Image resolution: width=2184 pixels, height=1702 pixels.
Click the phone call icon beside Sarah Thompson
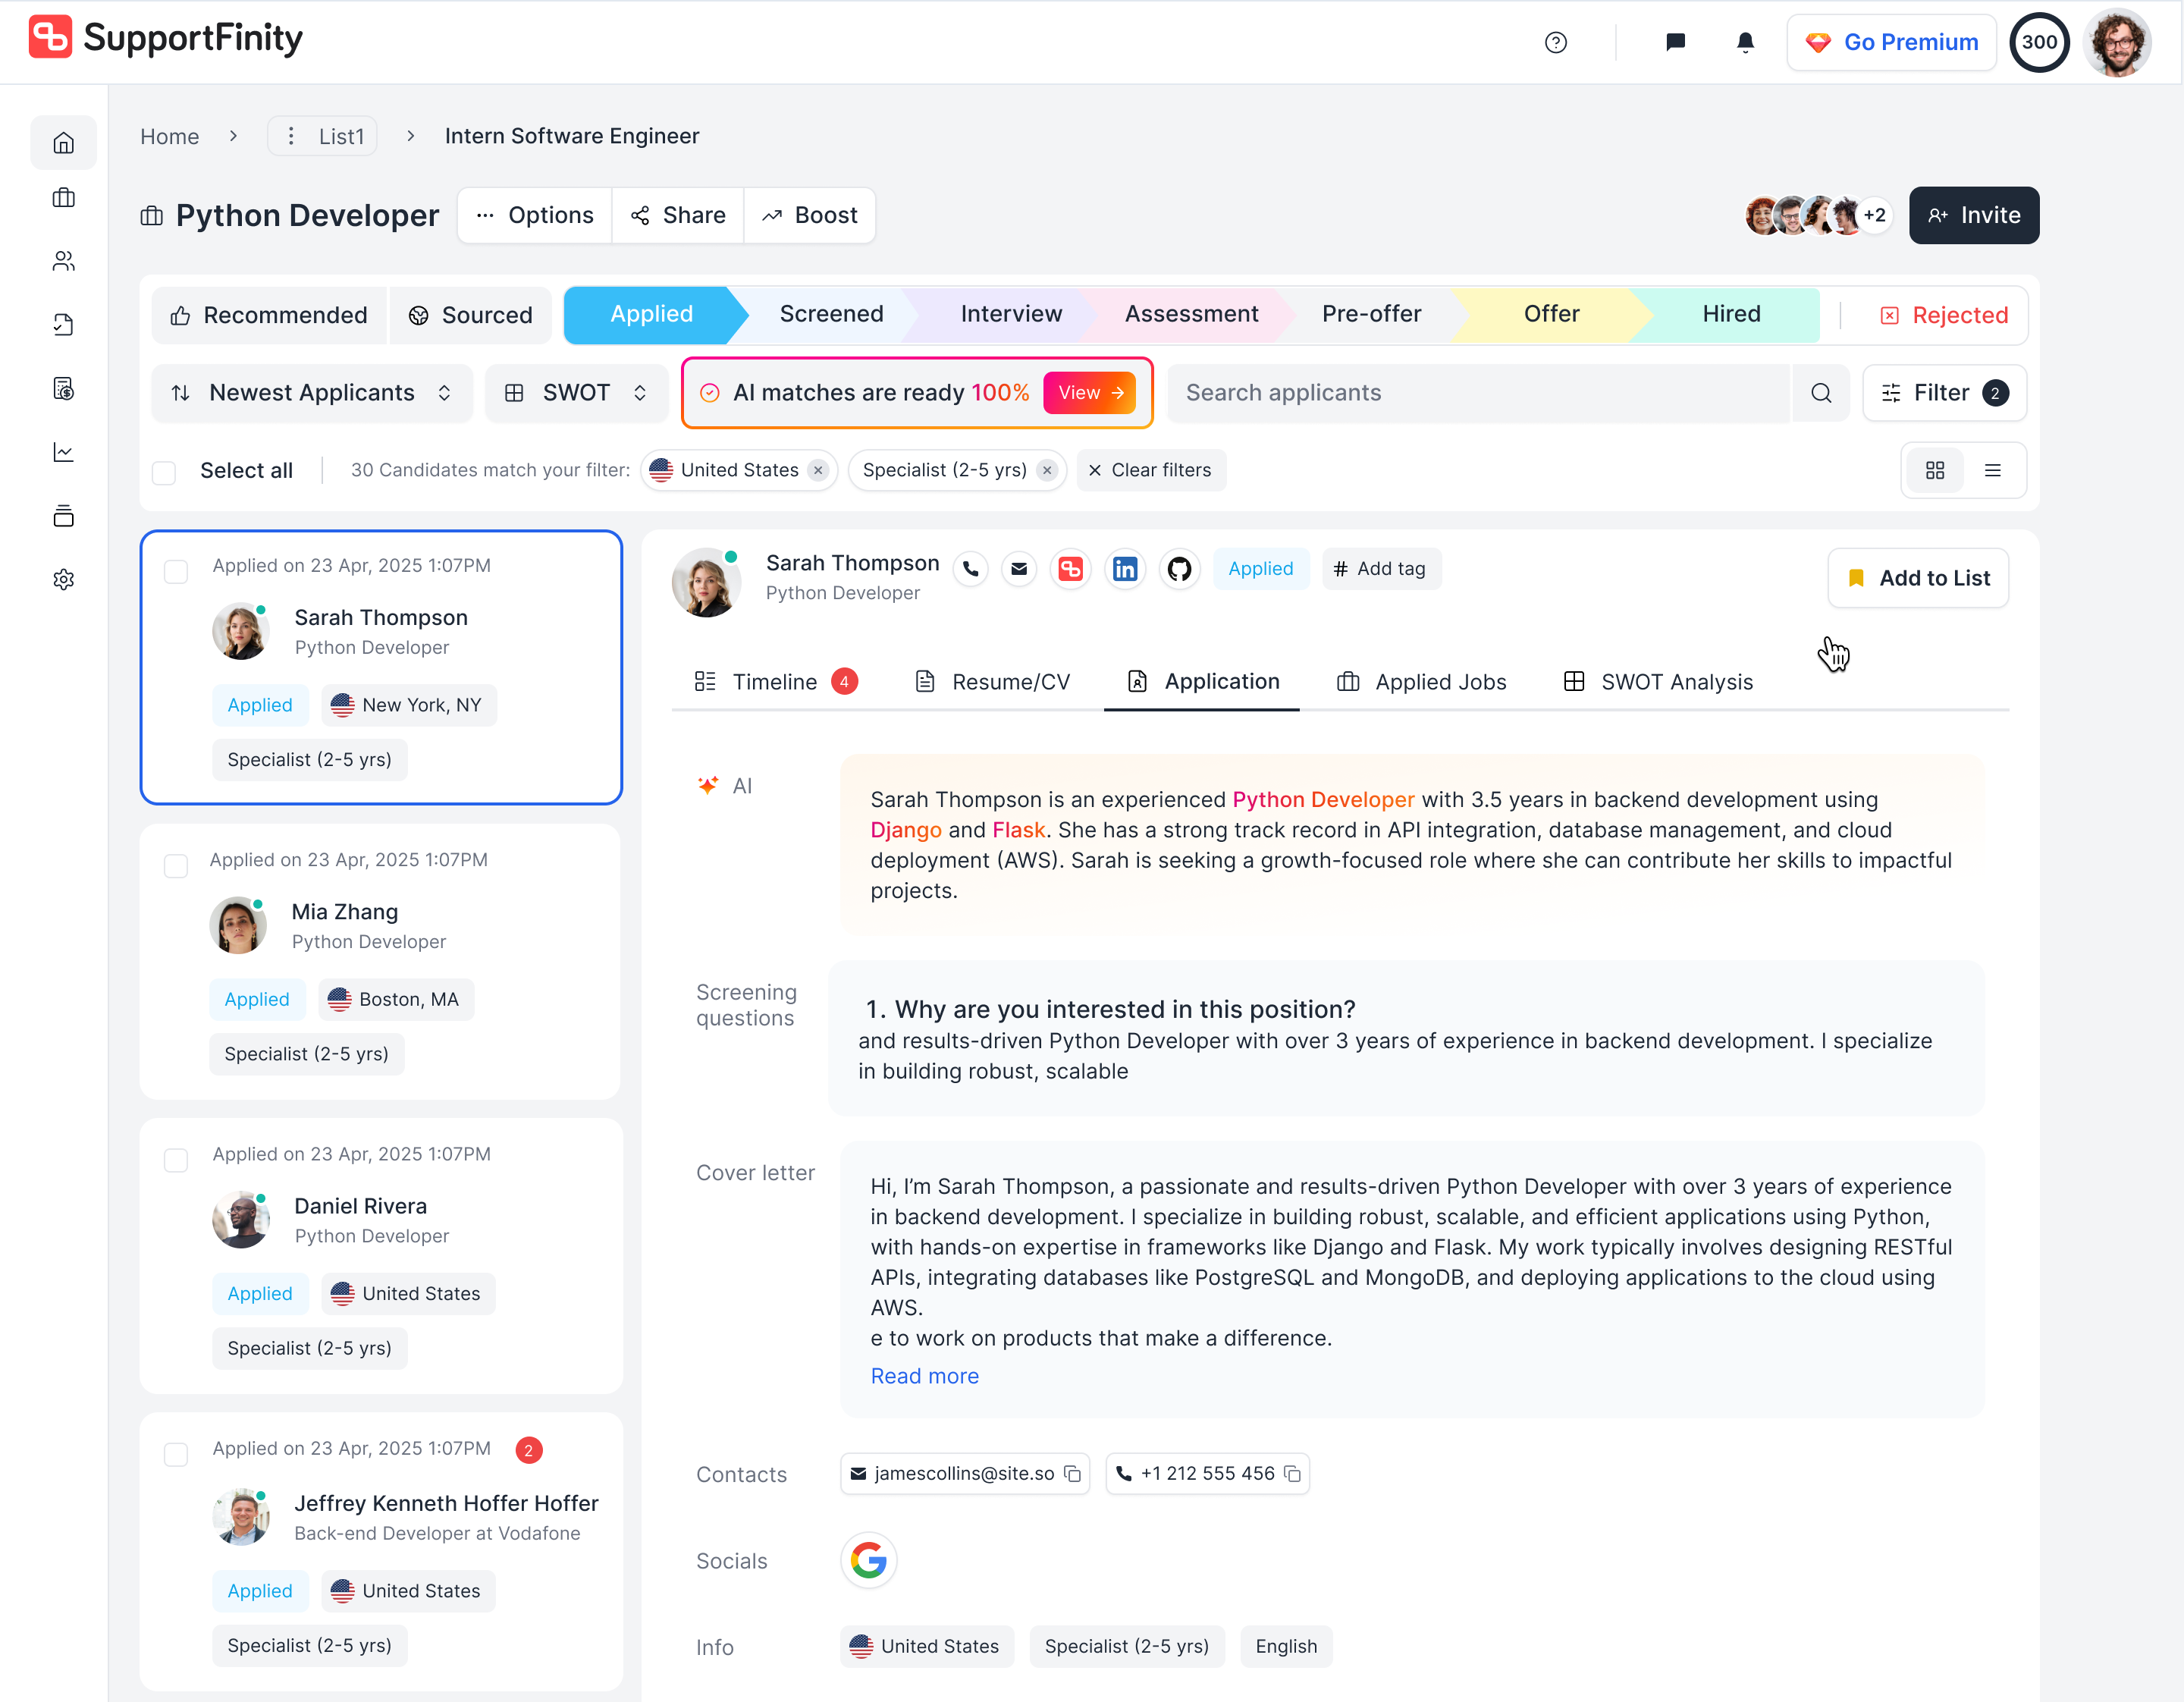pos(969,569)
